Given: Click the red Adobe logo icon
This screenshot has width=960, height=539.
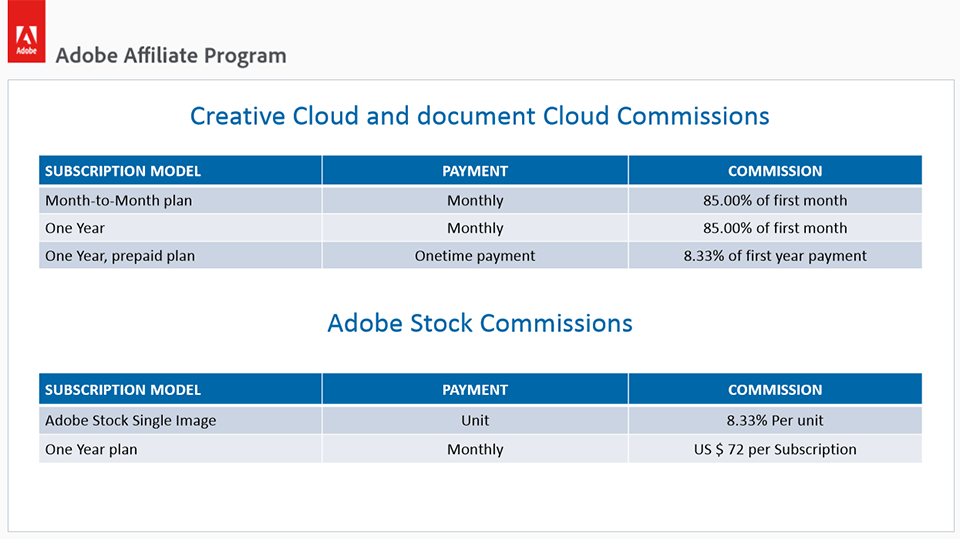Looking at the screenshot, I should pos(26,31).
